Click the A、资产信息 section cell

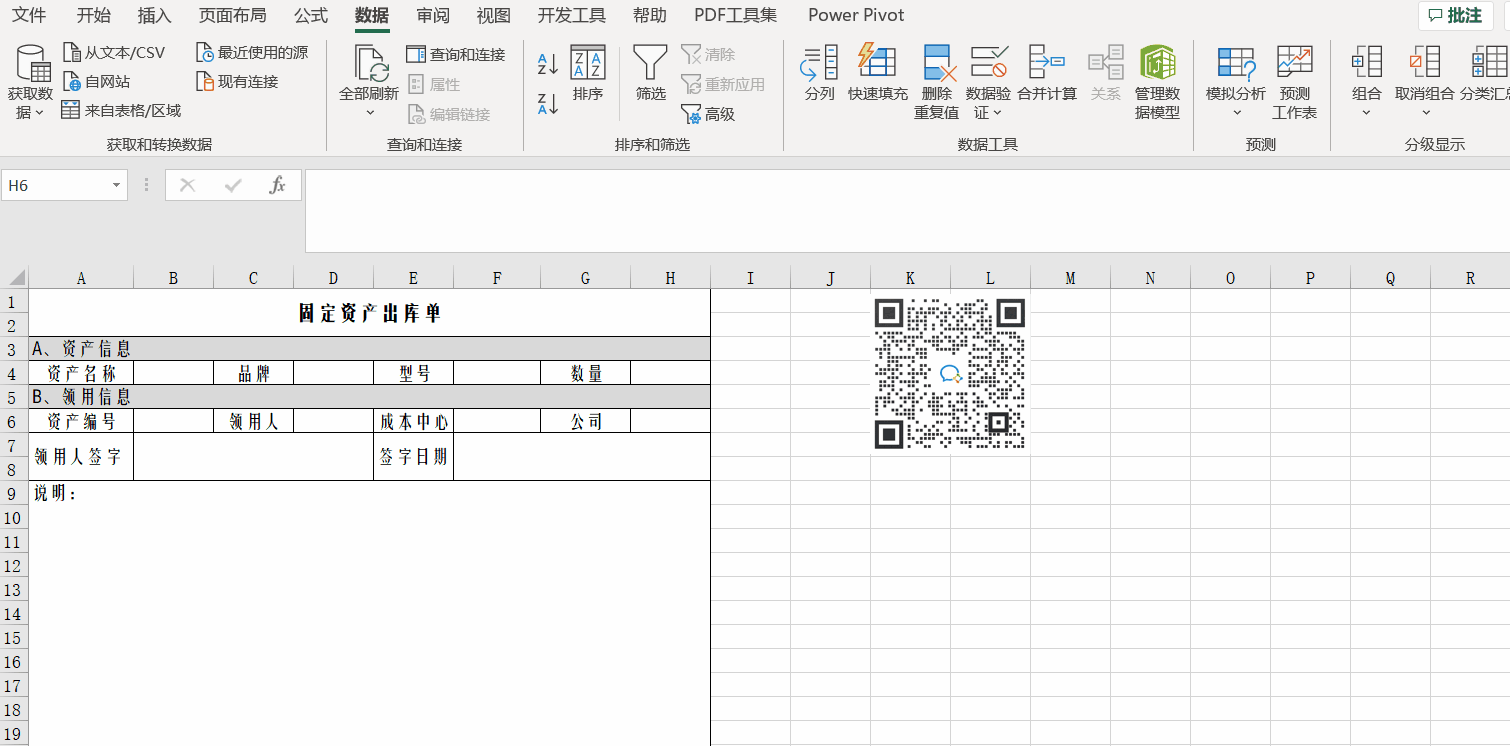pos(369,349)
